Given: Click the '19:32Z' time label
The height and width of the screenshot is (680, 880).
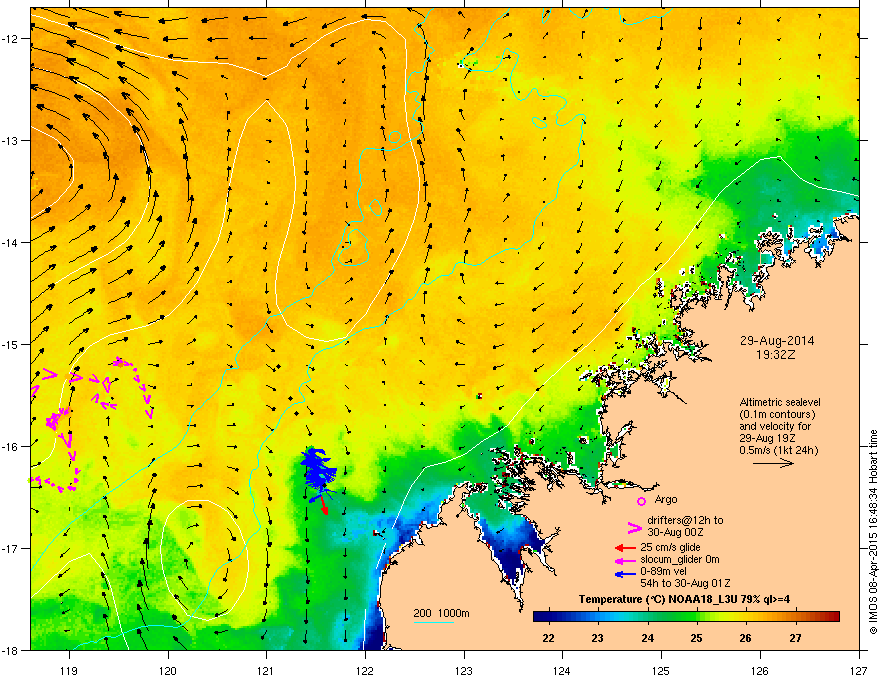Looking at the screenshot, I should (776, 355).
